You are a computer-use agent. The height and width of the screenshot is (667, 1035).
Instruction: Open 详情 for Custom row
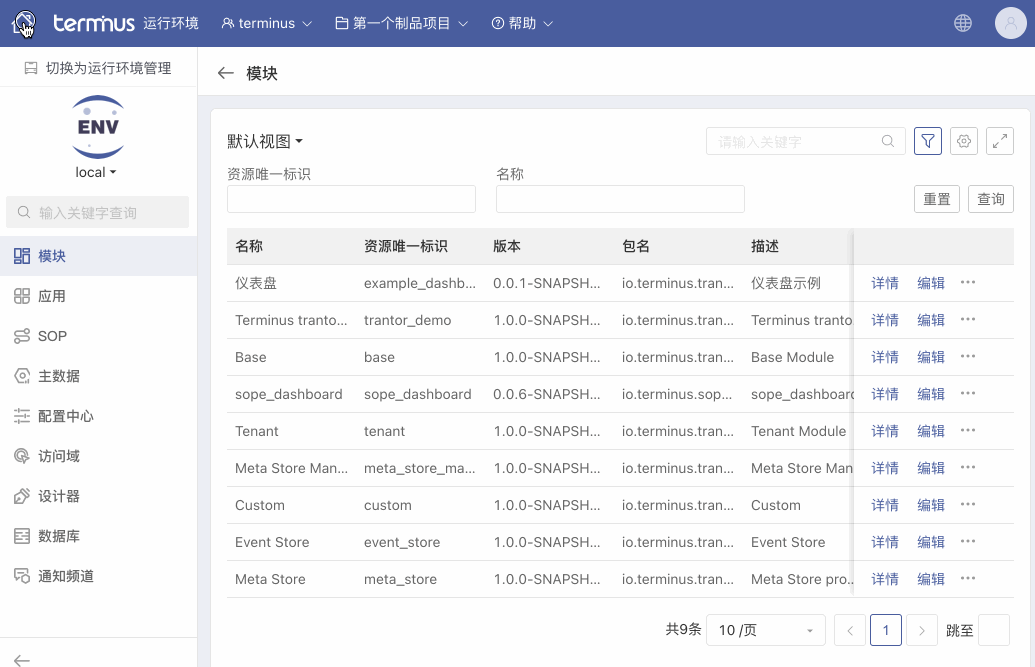click(885, 505)
